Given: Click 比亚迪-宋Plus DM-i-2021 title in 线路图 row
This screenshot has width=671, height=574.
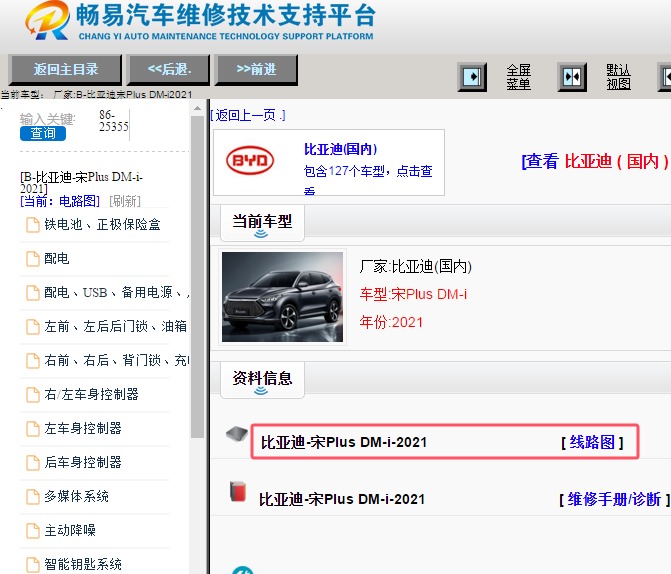Looking at the screenshot, I should point(344,442).
